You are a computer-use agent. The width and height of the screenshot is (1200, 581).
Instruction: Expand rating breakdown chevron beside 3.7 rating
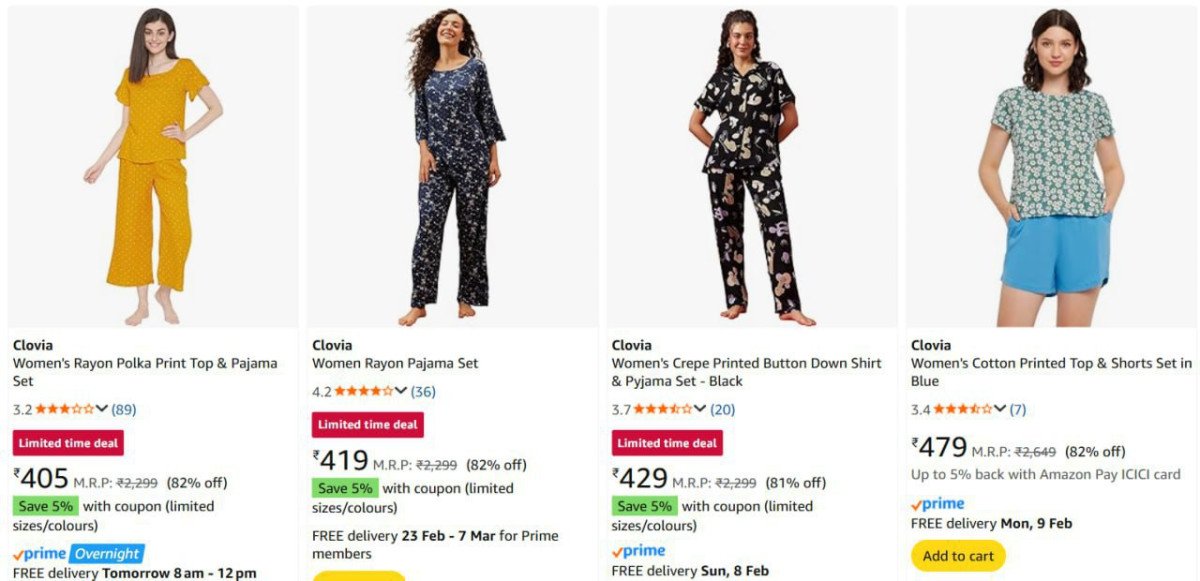(701, 409)
